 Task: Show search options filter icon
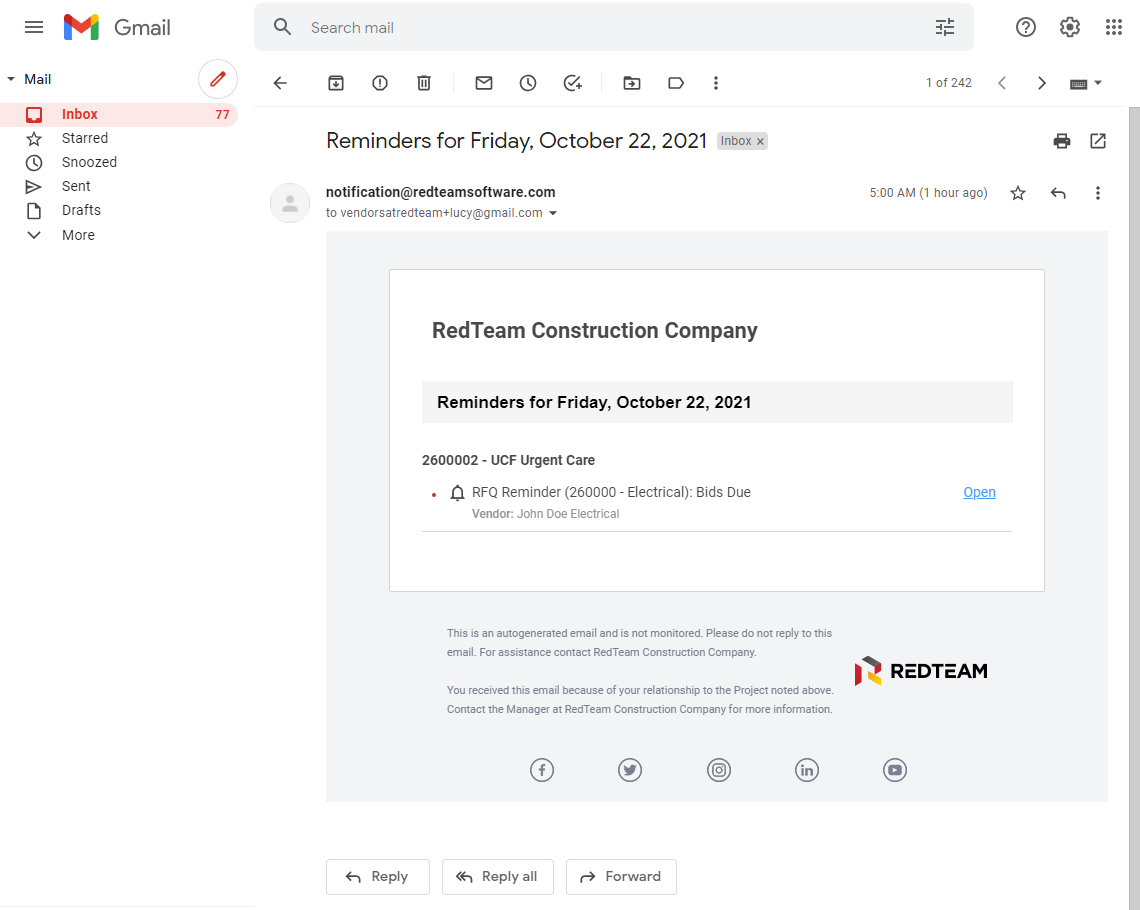[944, 28]
